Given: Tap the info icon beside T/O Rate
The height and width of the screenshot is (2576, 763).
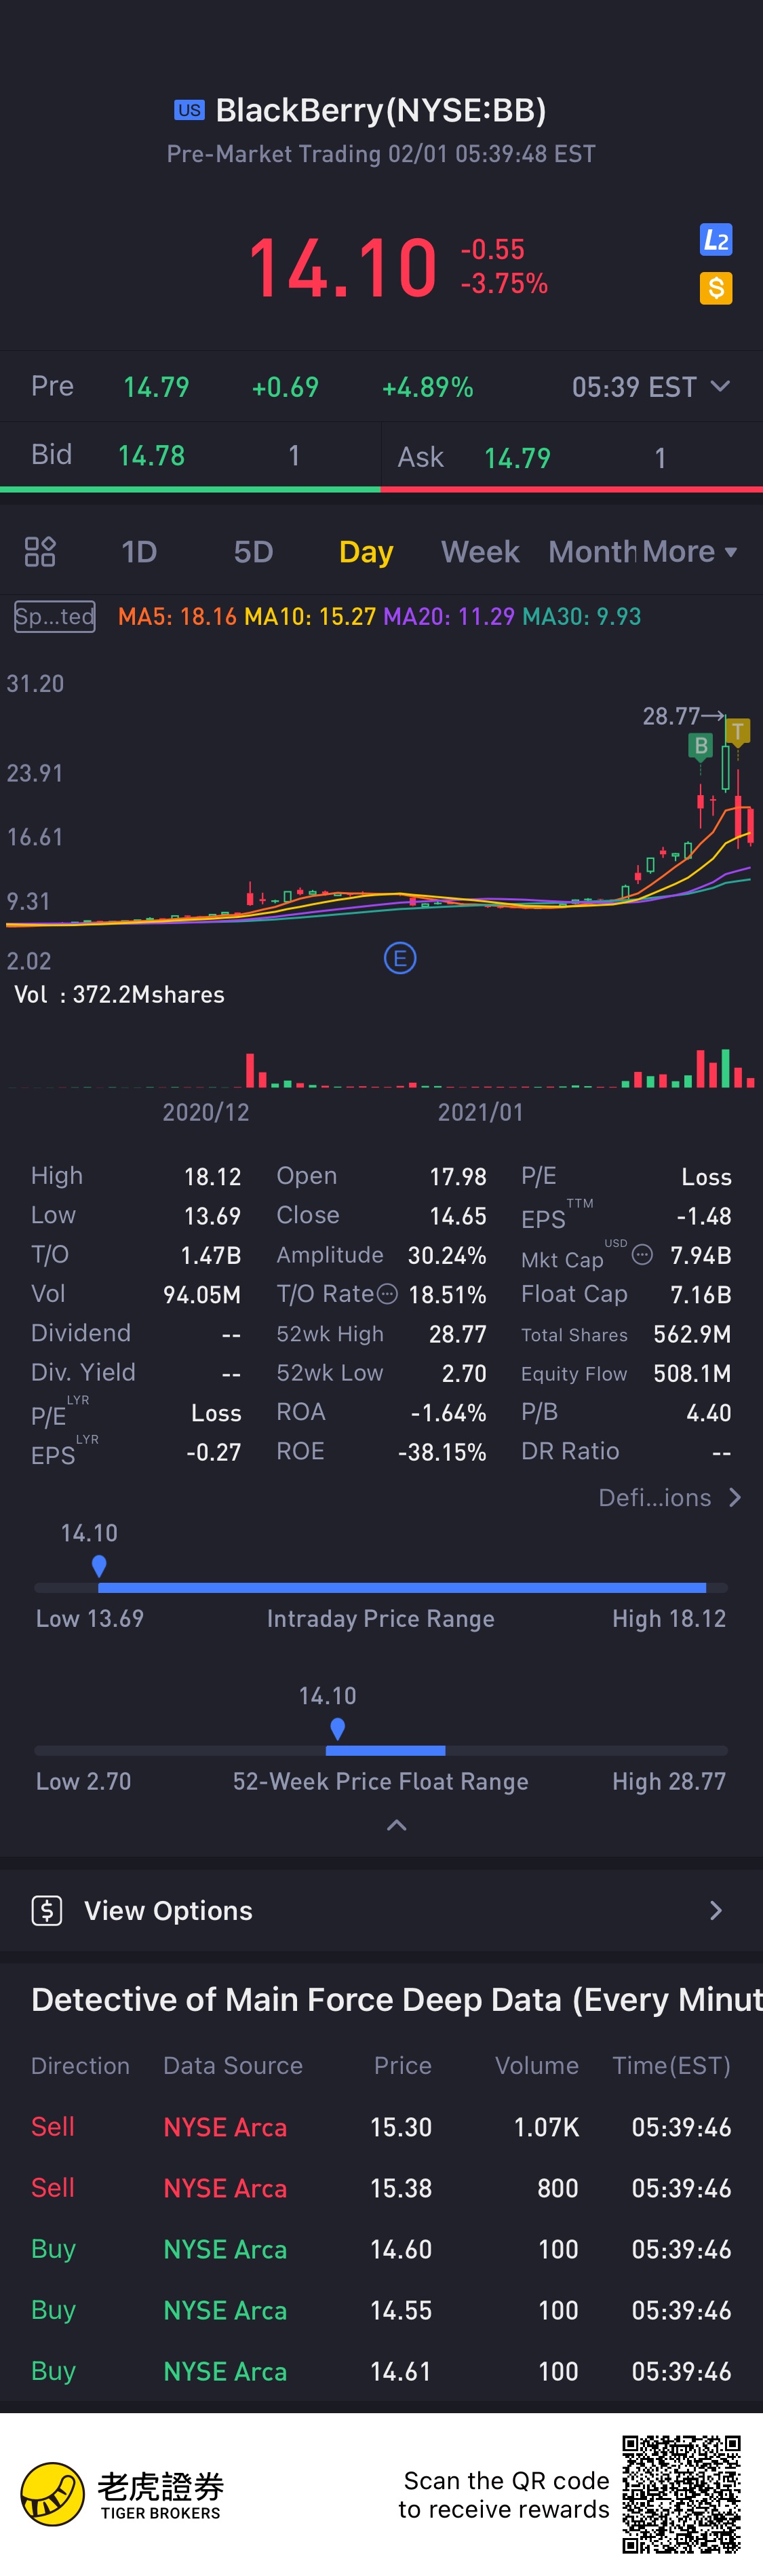Looking at the screenshot, I should pyautogui.click(x=387, y=1294).
